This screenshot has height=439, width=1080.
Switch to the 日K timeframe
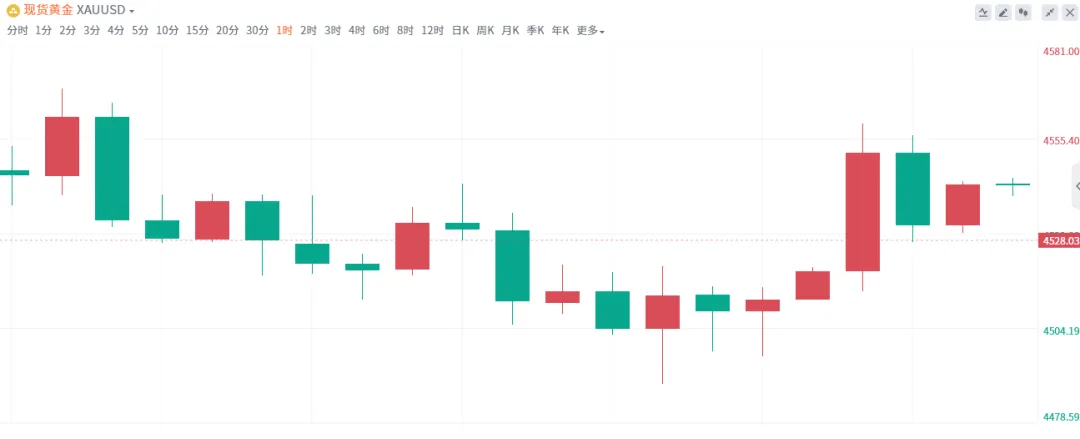coord(460,30)
